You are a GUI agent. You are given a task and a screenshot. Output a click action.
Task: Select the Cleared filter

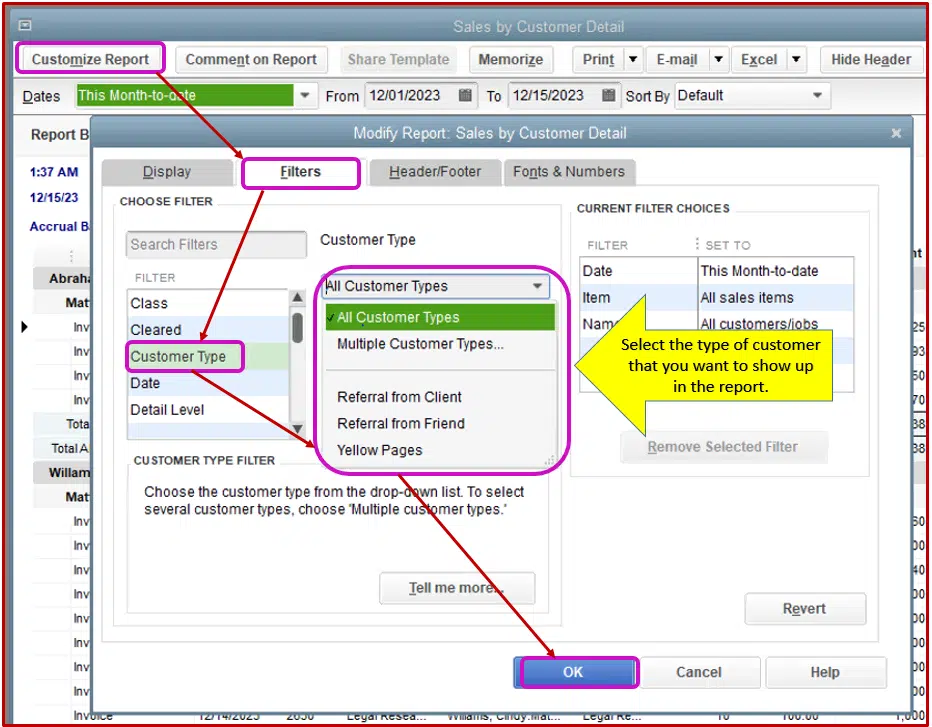pyautogui.click(x=207, y=330)
